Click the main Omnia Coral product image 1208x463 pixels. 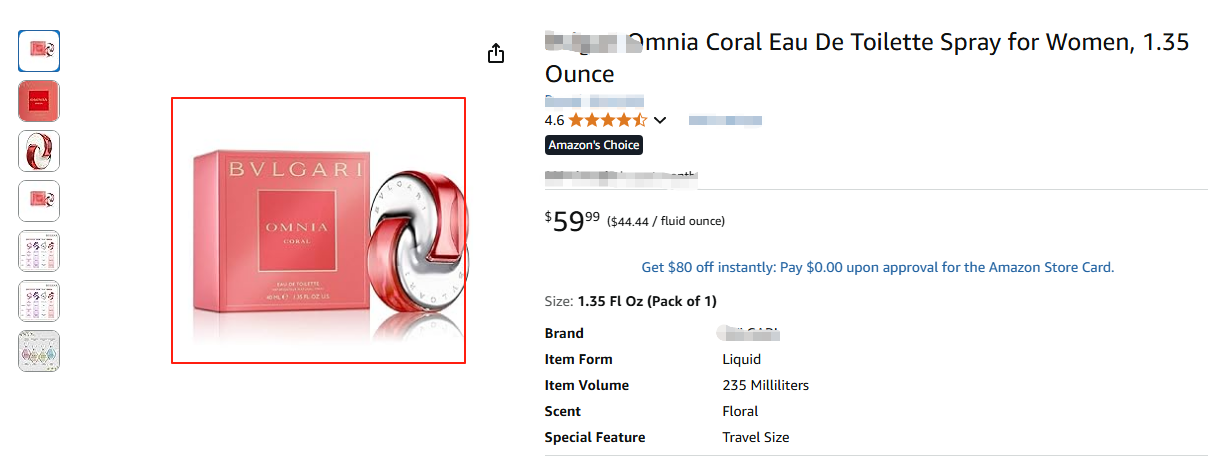(x=318, y=230)
